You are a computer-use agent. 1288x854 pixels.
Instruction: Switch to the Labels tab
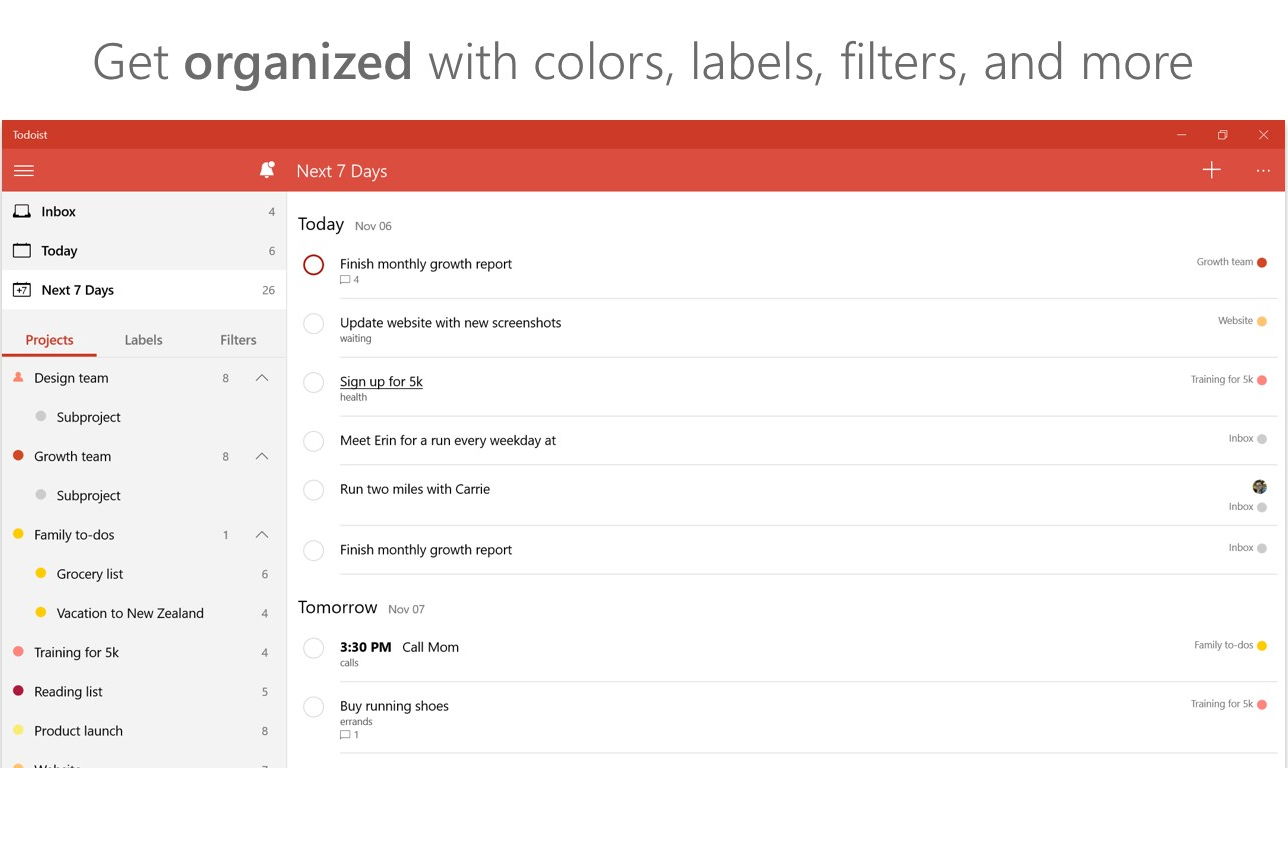(x=143, y=340)
